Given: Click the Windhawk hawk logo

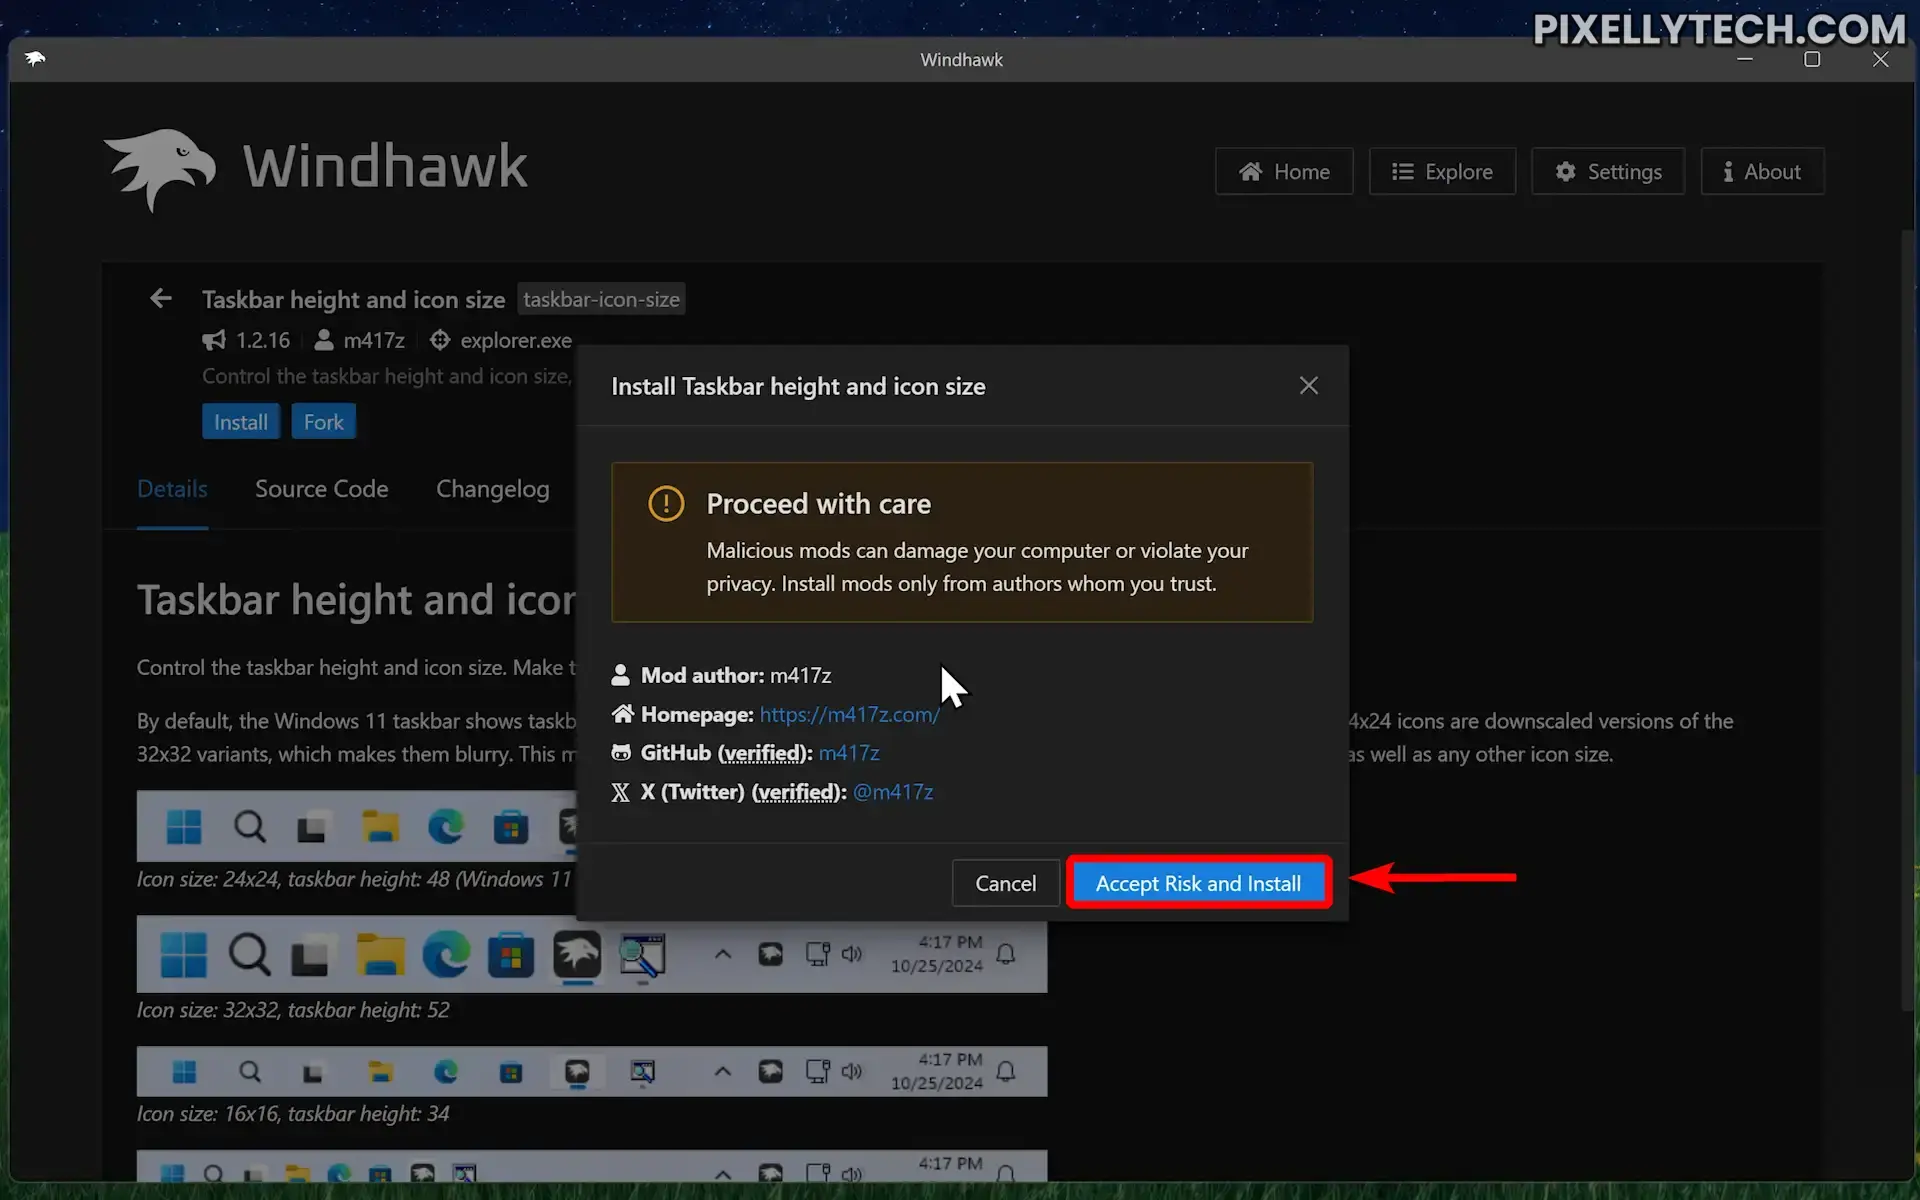Looking at the screenshot, I should [x=159, y=169].
